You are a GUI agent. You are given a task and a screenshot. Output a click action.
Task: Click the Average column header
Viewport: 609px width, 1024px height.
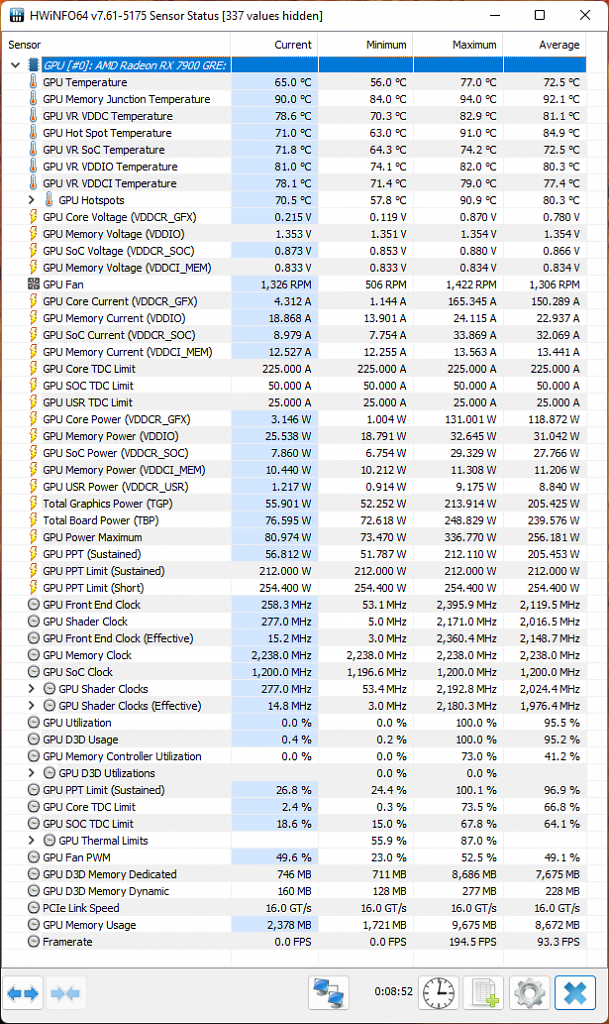544,44
